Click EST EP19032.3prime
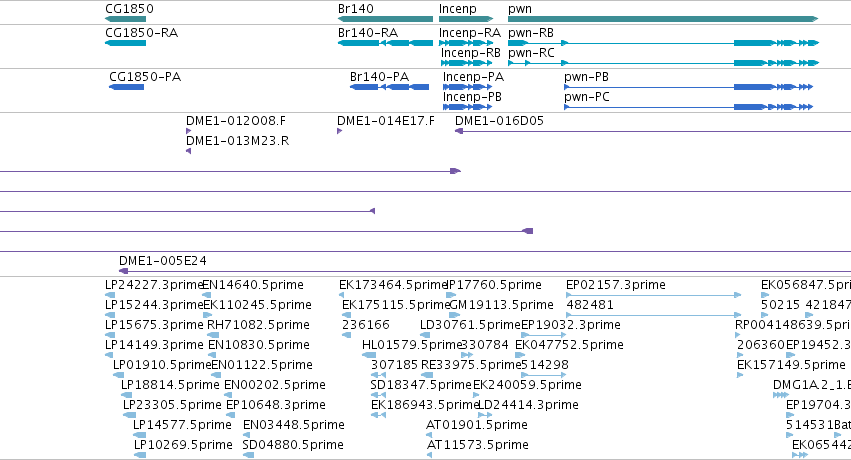 [571, 325]
